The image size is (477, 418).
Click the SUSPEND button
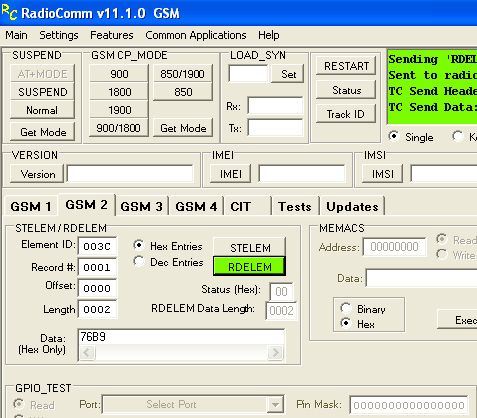click(x=42, y=92)
